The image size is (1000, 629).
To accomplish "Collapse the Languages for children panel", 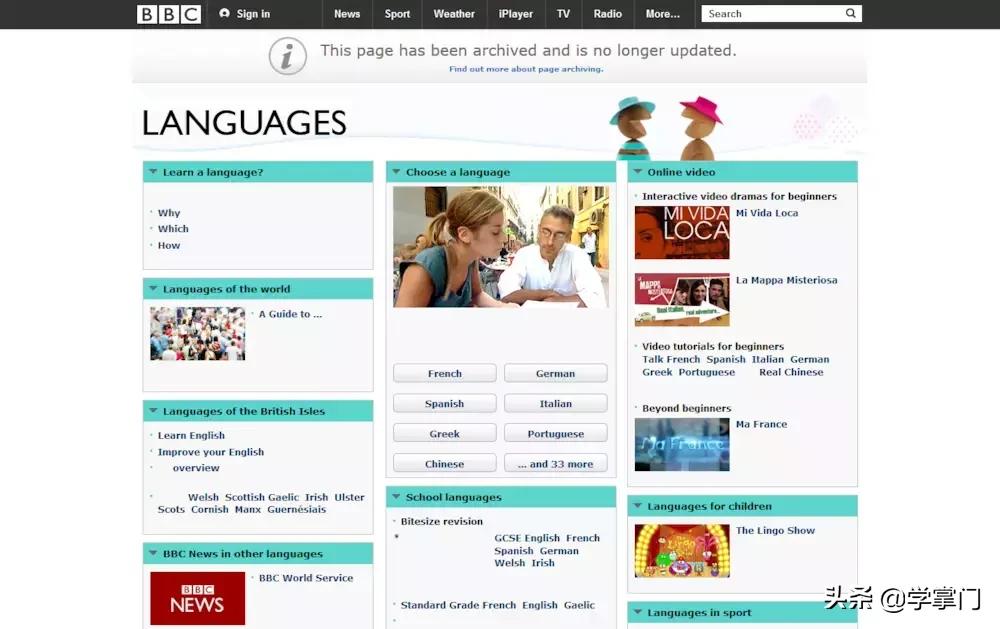I will tap(638, 506).
